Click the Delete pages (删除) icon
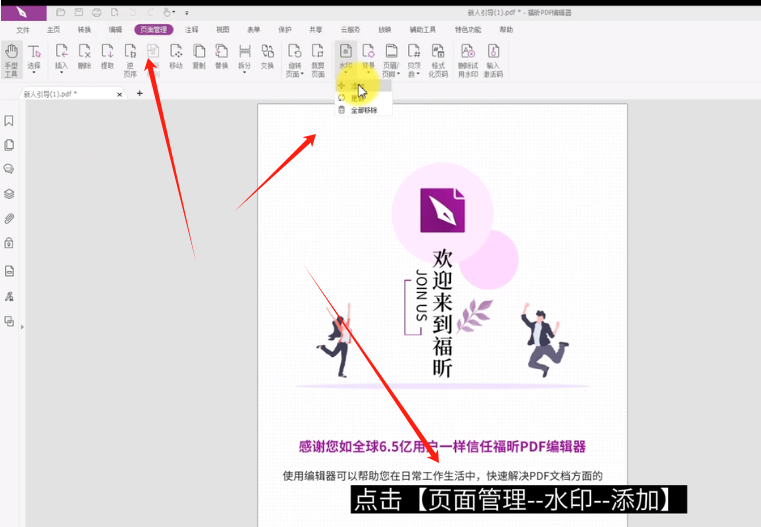The height and width of the screenshot is (527, 761). (x=84, y=56)
